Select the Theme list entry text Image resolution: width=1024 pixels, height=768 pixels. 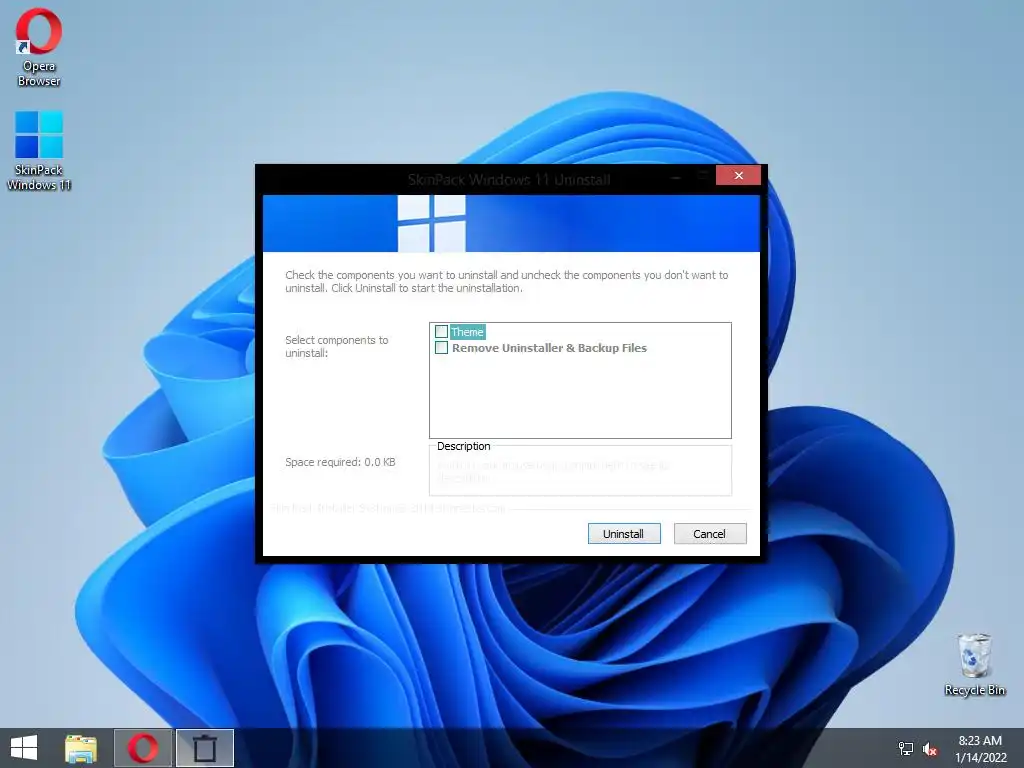467,332
